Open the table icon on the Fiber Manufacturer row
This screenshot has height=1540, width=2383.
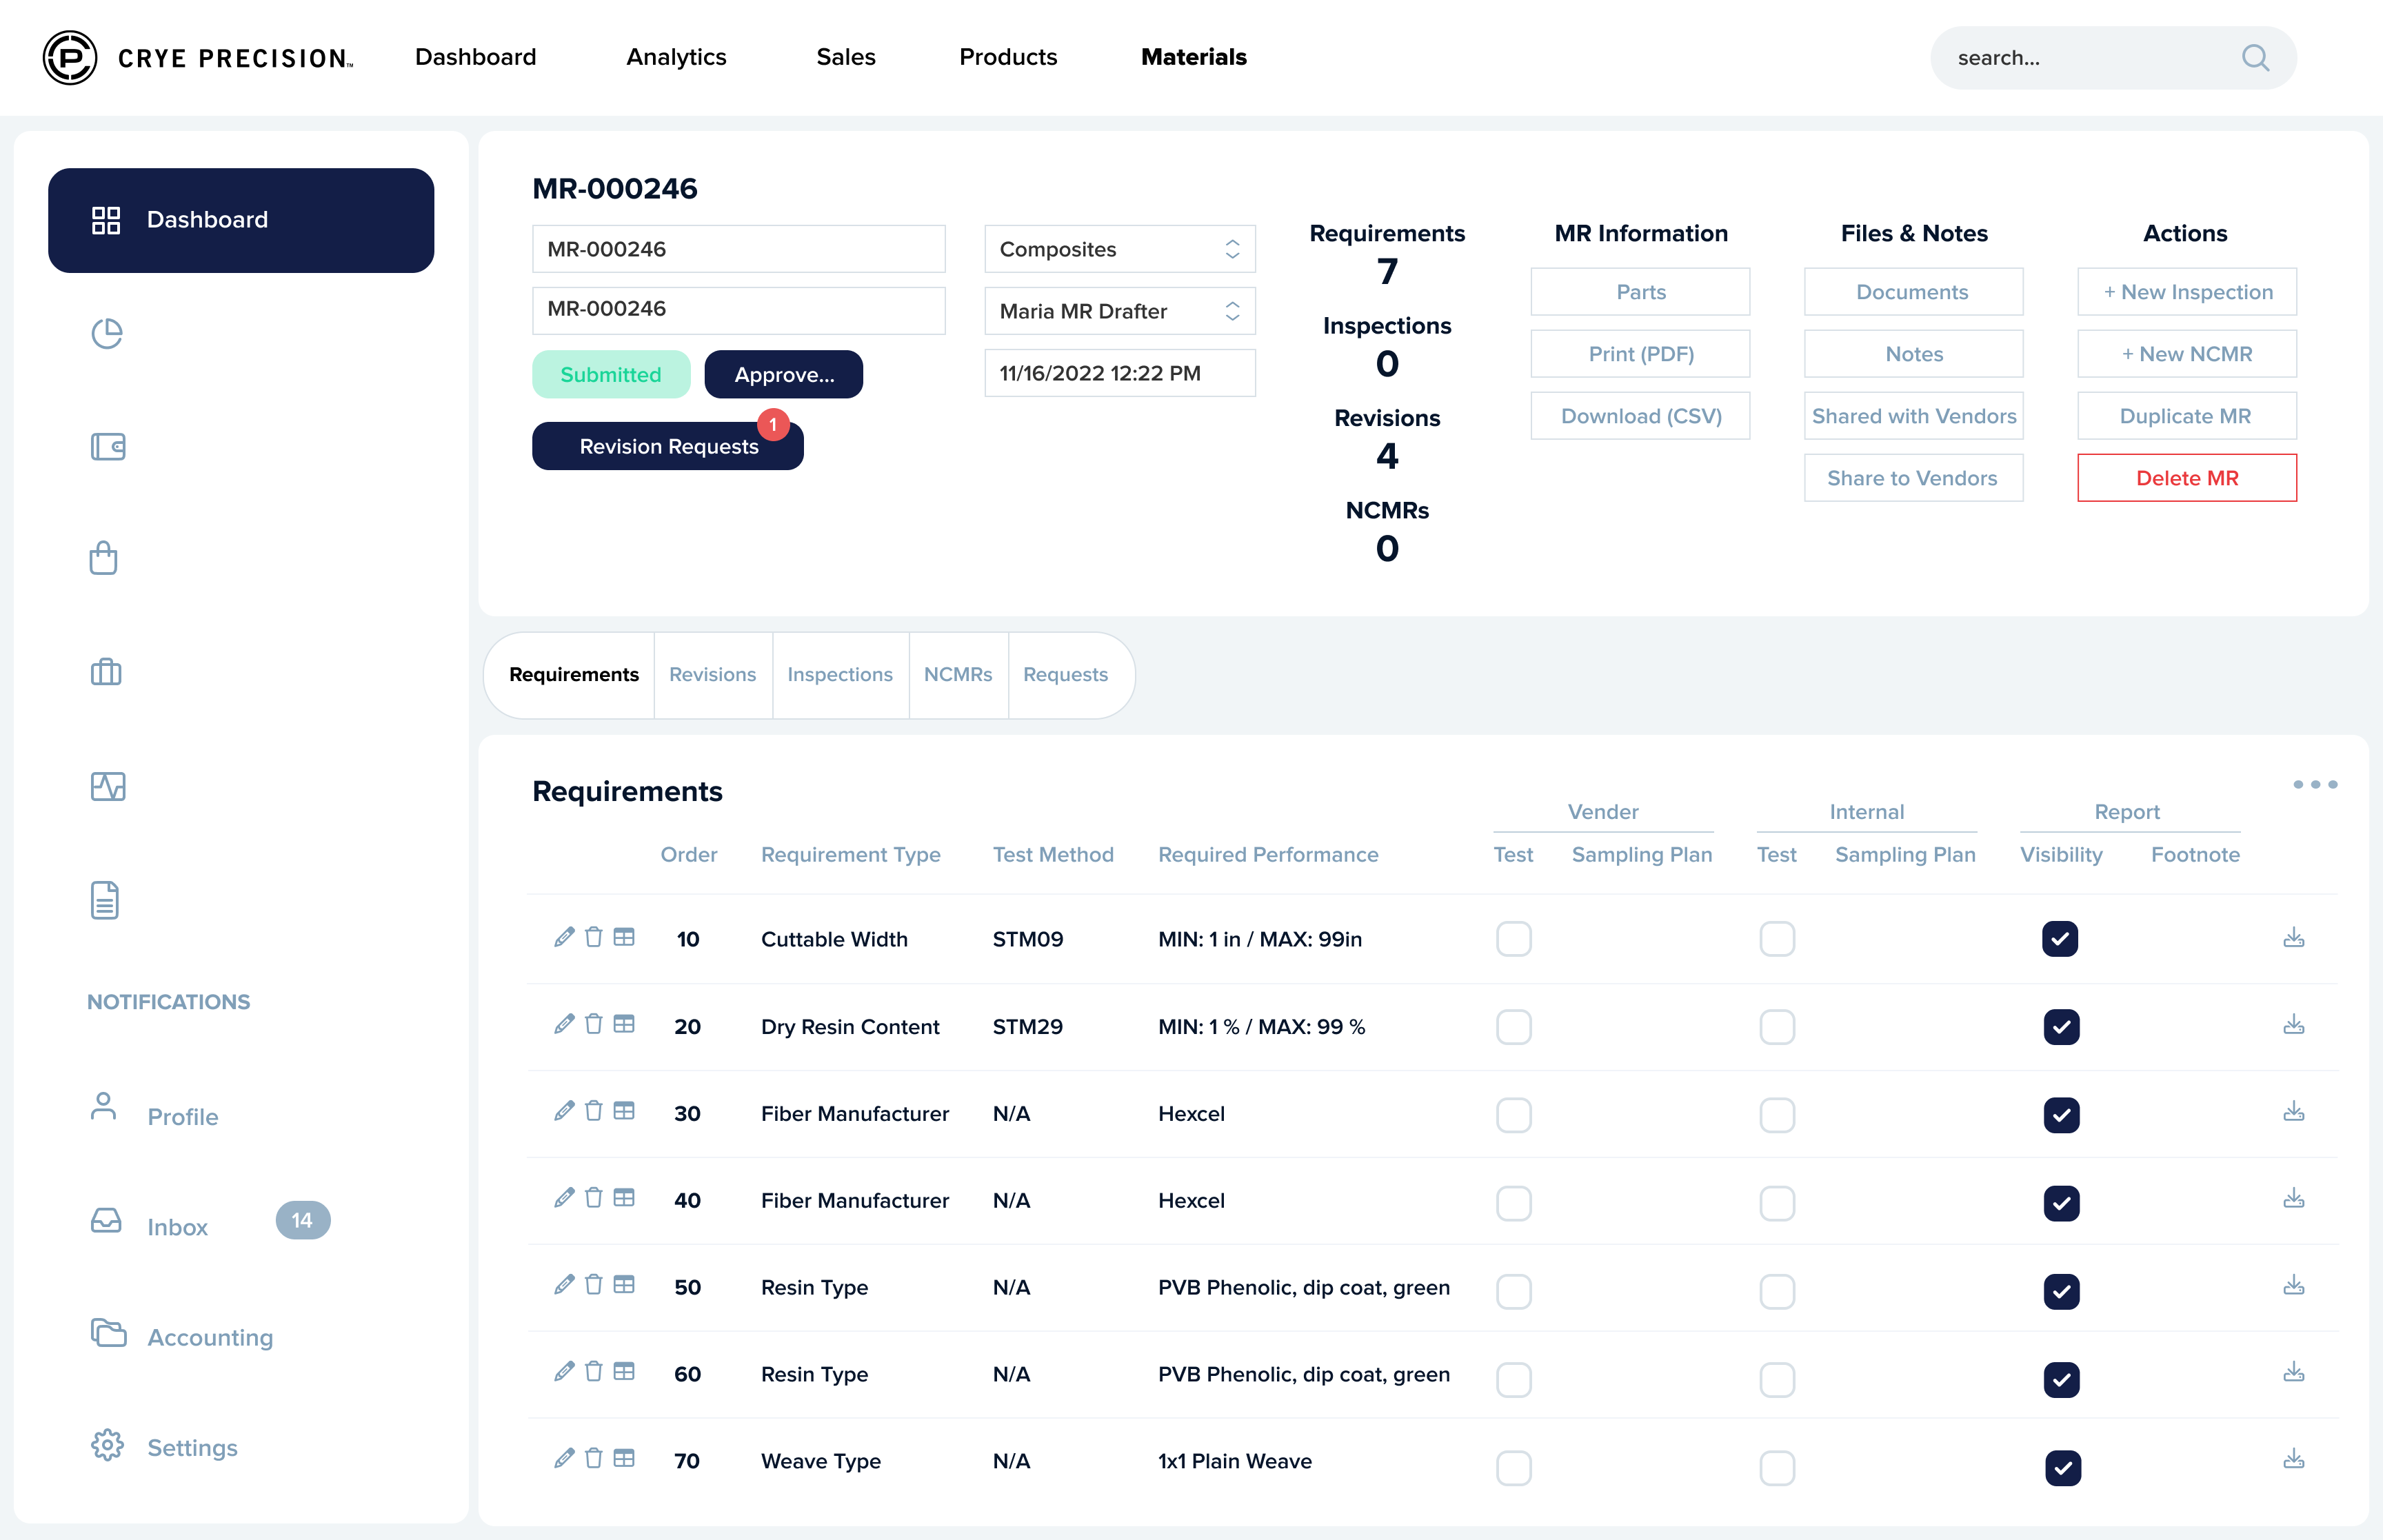624,1112
